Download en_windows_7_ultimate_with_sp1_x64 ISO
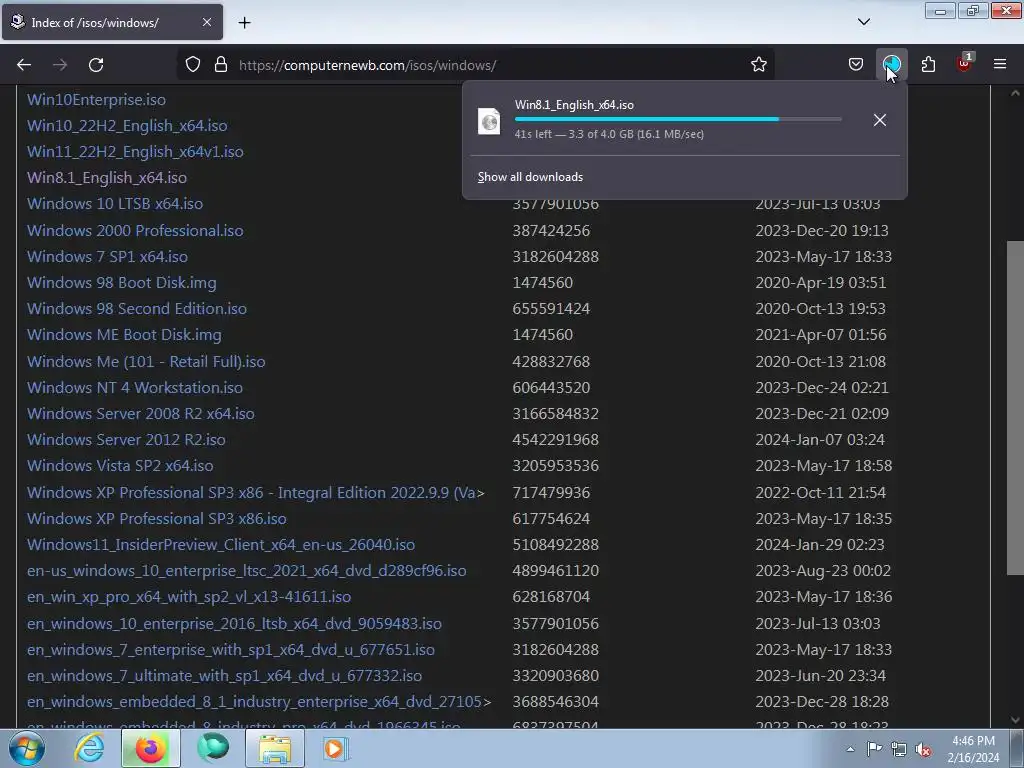The width and height of the screenshot is (1024, 768). point(224,676)
